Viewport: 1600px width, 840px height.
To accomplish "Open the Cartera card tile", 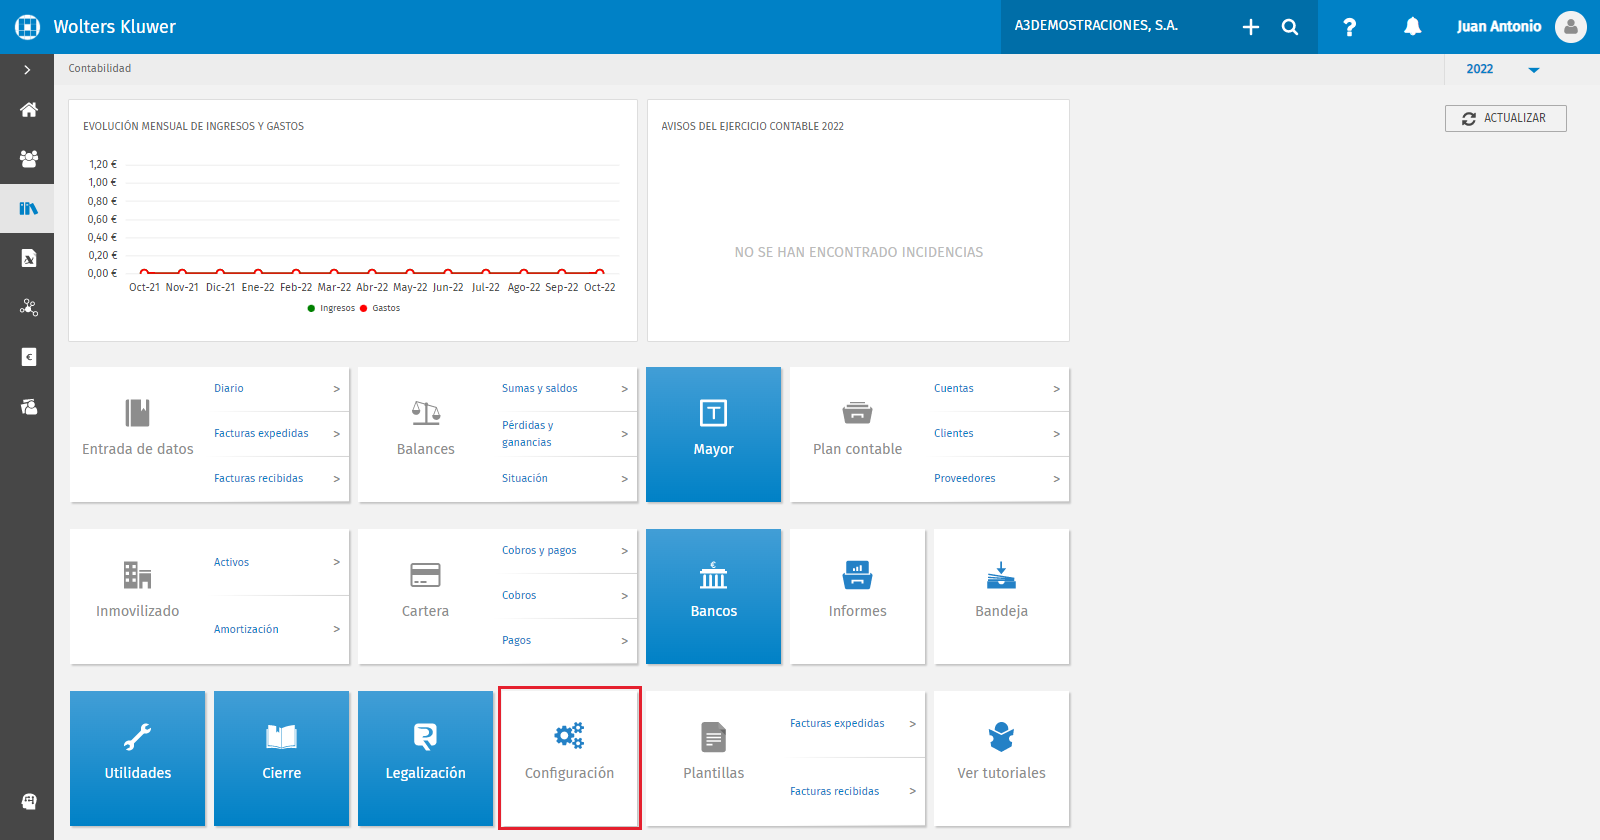I will pos(426,596).
